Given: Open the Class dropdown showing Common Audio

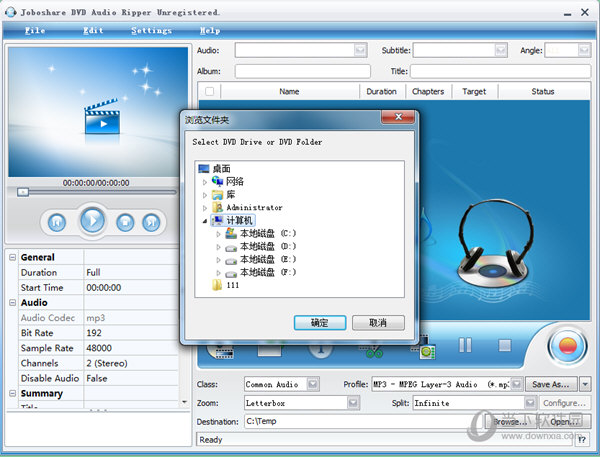Looking at the screenshot, I should point(313,384).
